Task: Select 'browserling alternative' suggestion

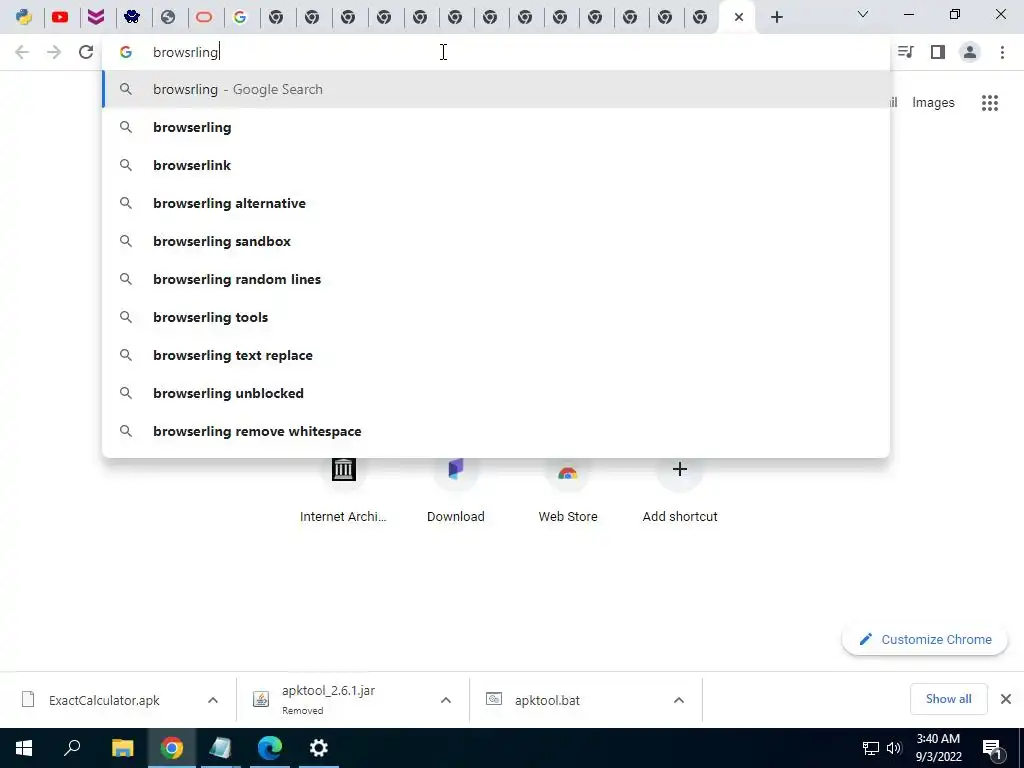Action: (x=496, y=203)
